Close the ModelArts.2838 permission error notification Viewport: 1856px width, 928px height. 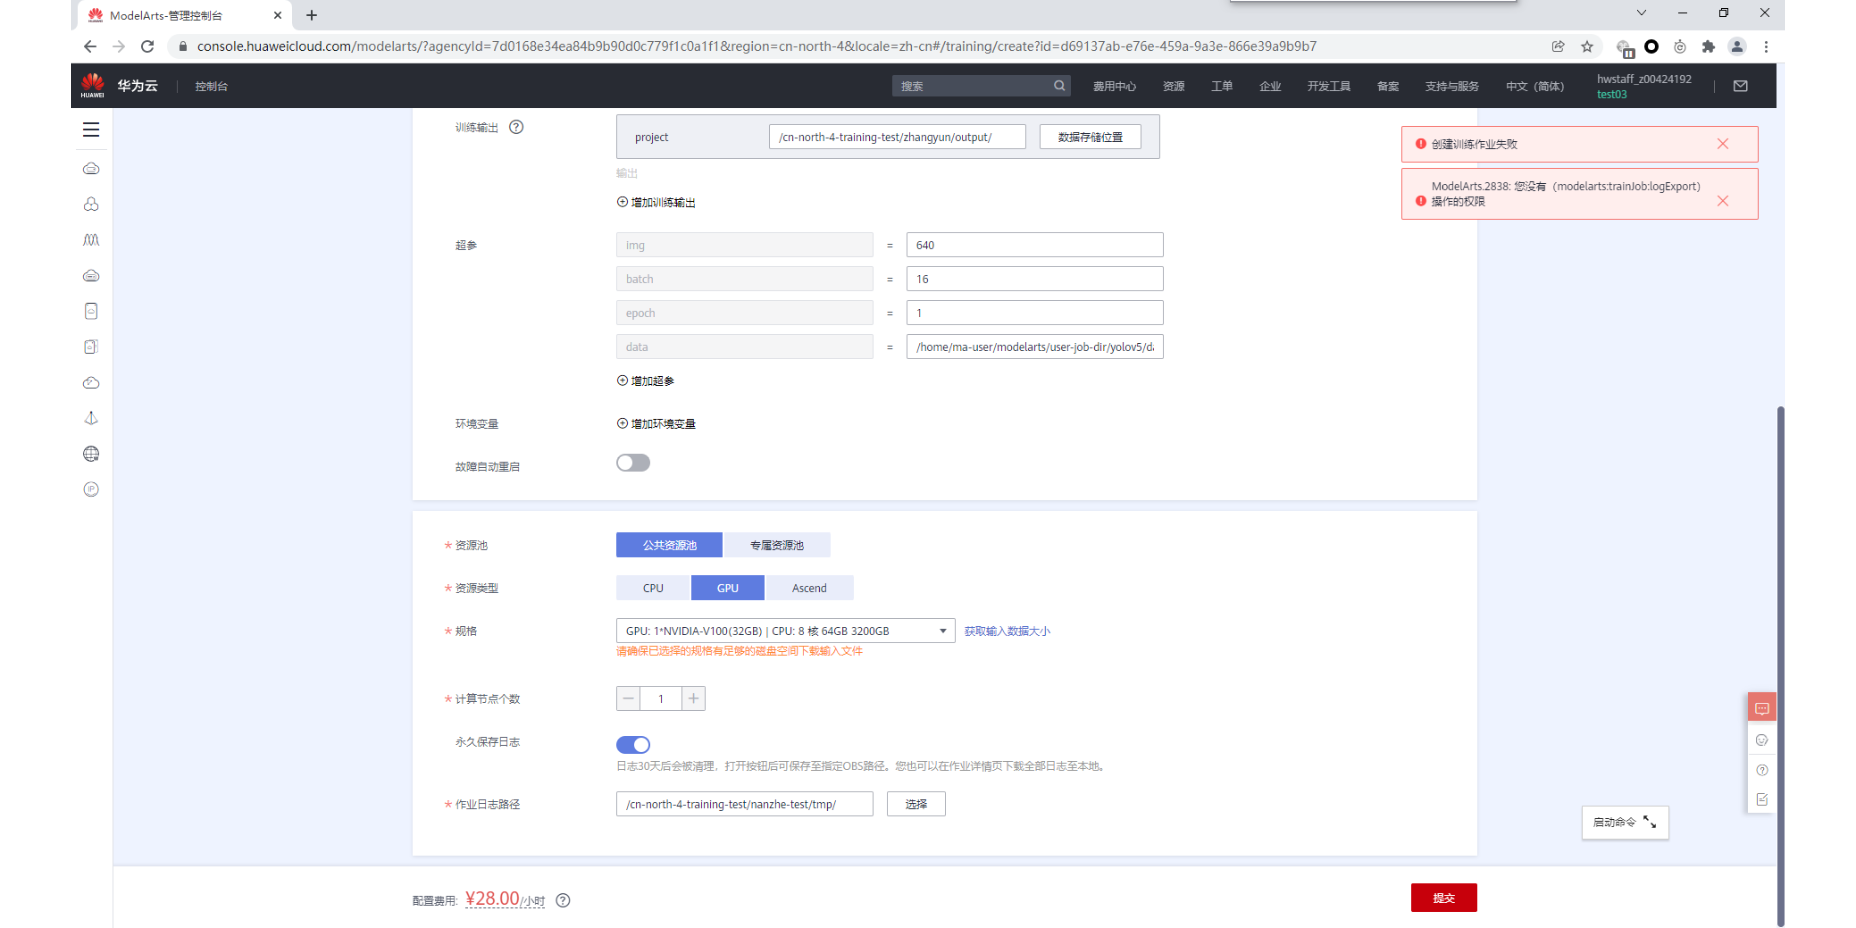(1722, 201)
